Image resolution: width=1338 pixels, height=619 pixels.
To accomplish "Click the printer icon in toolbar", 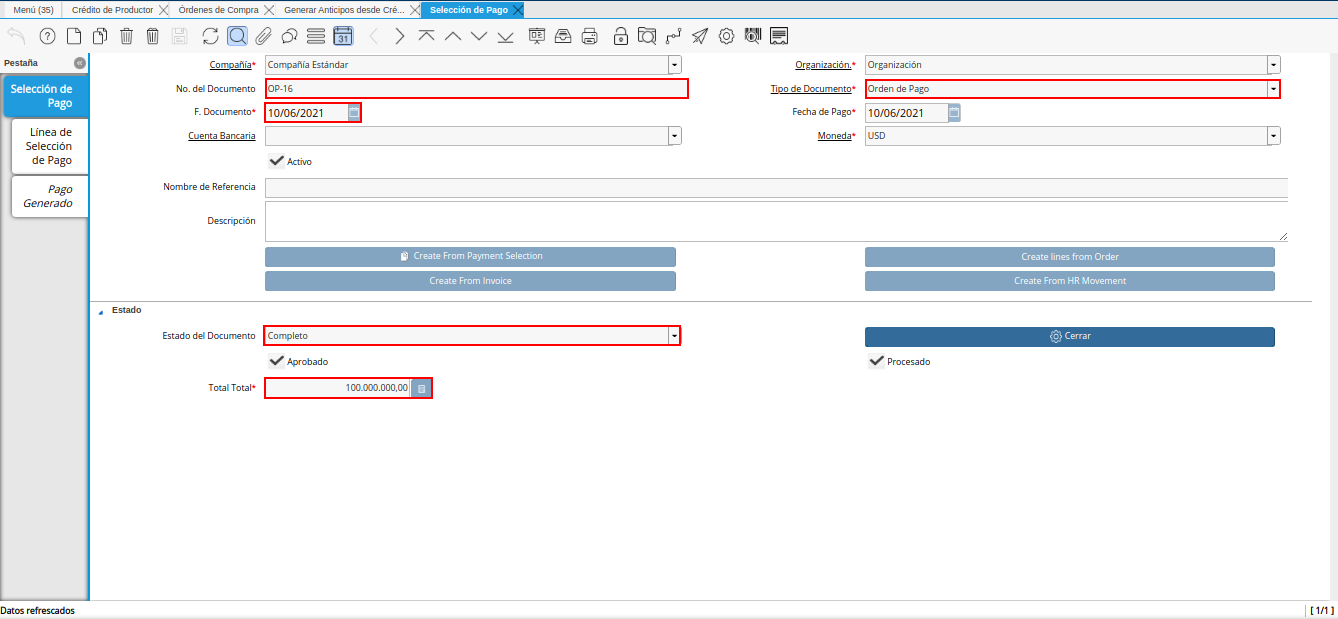I will [x=590, y=37].
